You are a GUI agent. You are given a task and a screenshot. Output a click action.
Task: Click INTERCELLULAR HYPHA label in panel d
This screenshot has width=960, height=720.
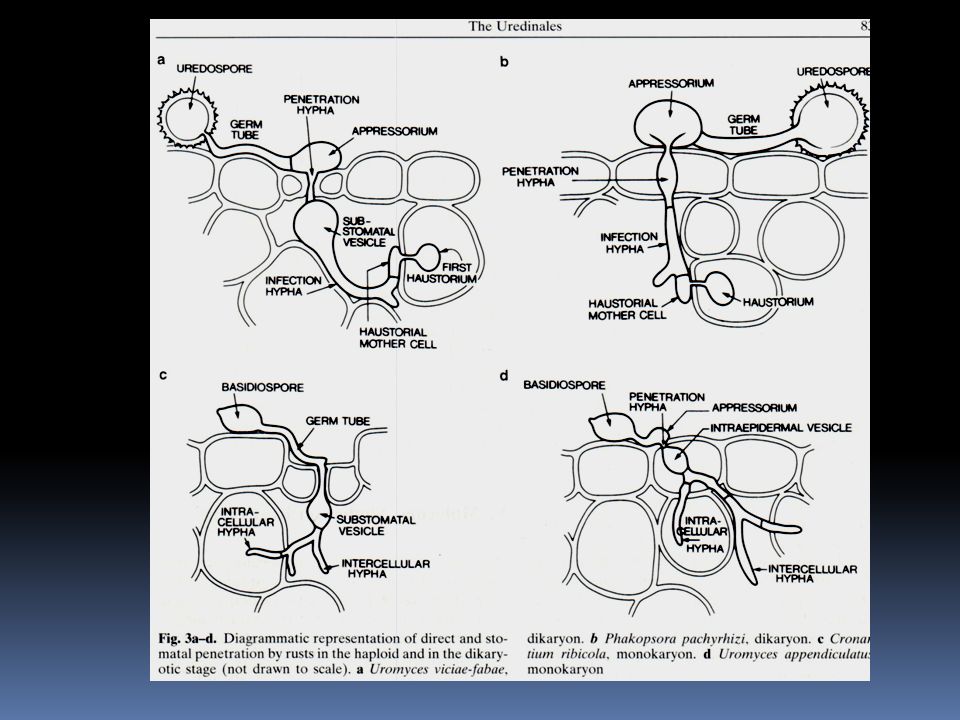click(x=812, y=574)
